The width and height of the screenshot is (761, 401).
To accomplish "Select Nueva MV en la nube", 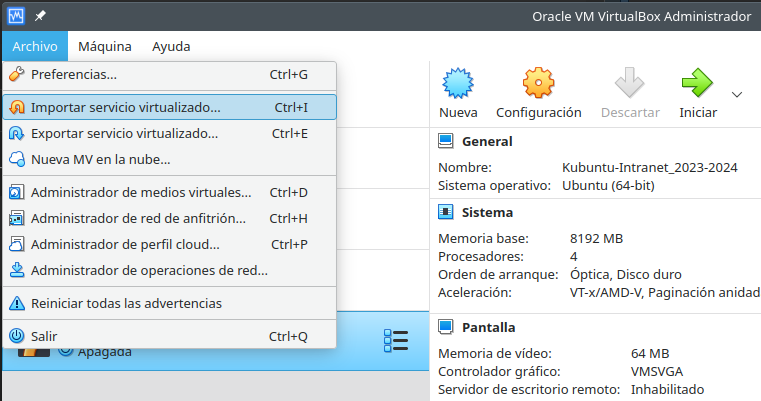I will [100, 159].
